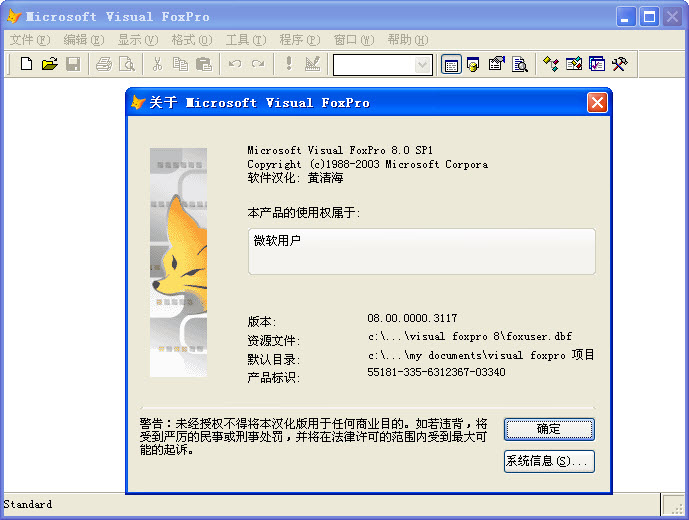Click the New file toolbar icon
The height and width of the screenshot is (520, 689).
pyautogui.click(x=26, y=64)
